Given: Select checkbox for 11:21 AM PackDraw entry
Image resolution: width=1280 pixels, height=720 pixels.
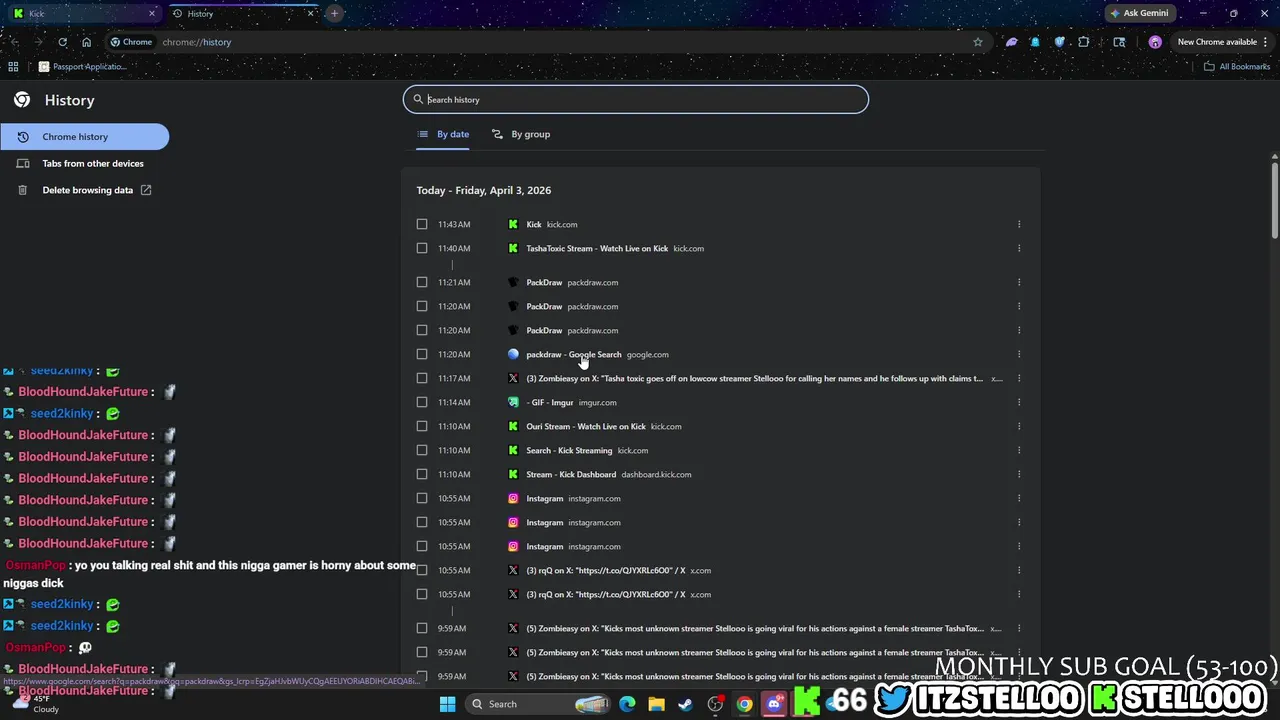Looking at the screenshot, I should (x=422, y=282).
